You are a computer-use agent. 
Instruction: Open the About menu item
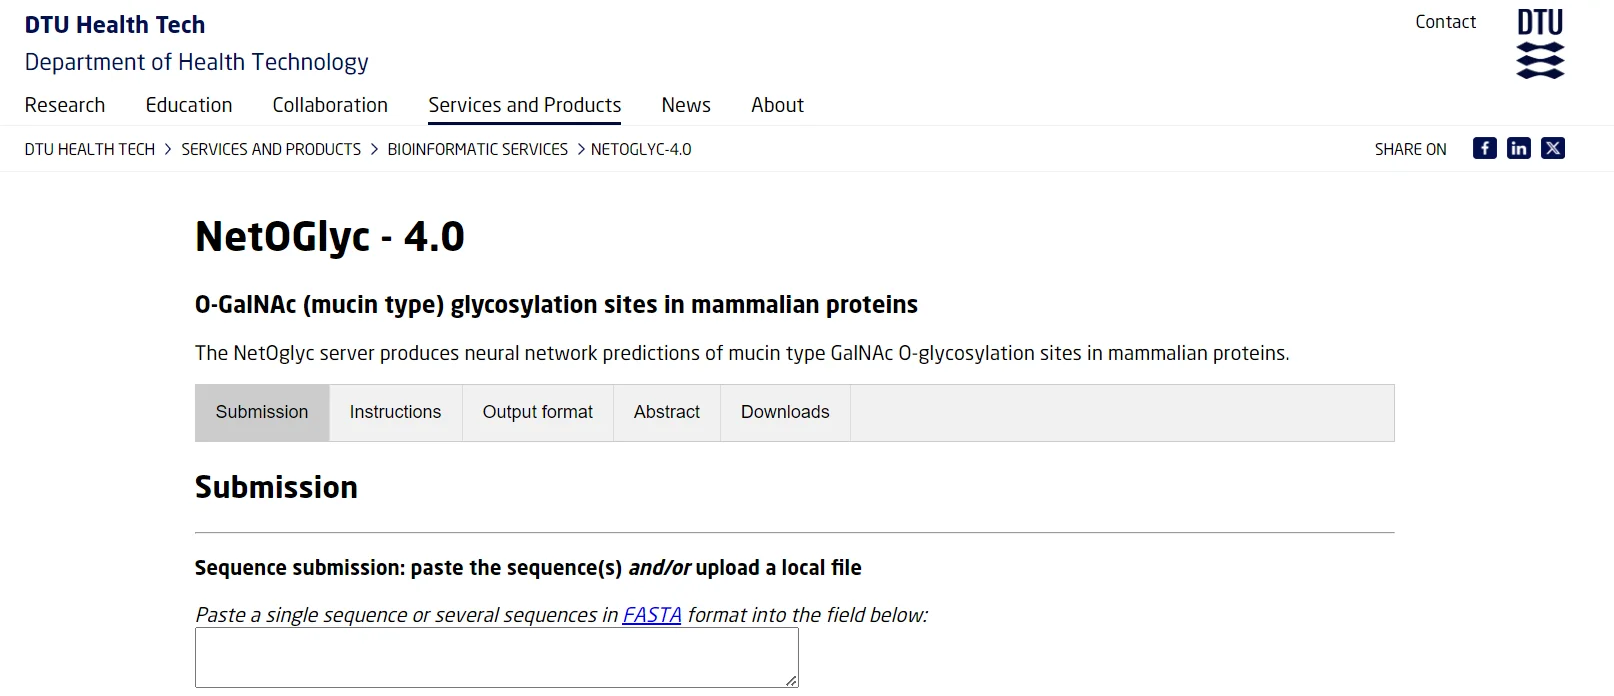tap(777, 105)
